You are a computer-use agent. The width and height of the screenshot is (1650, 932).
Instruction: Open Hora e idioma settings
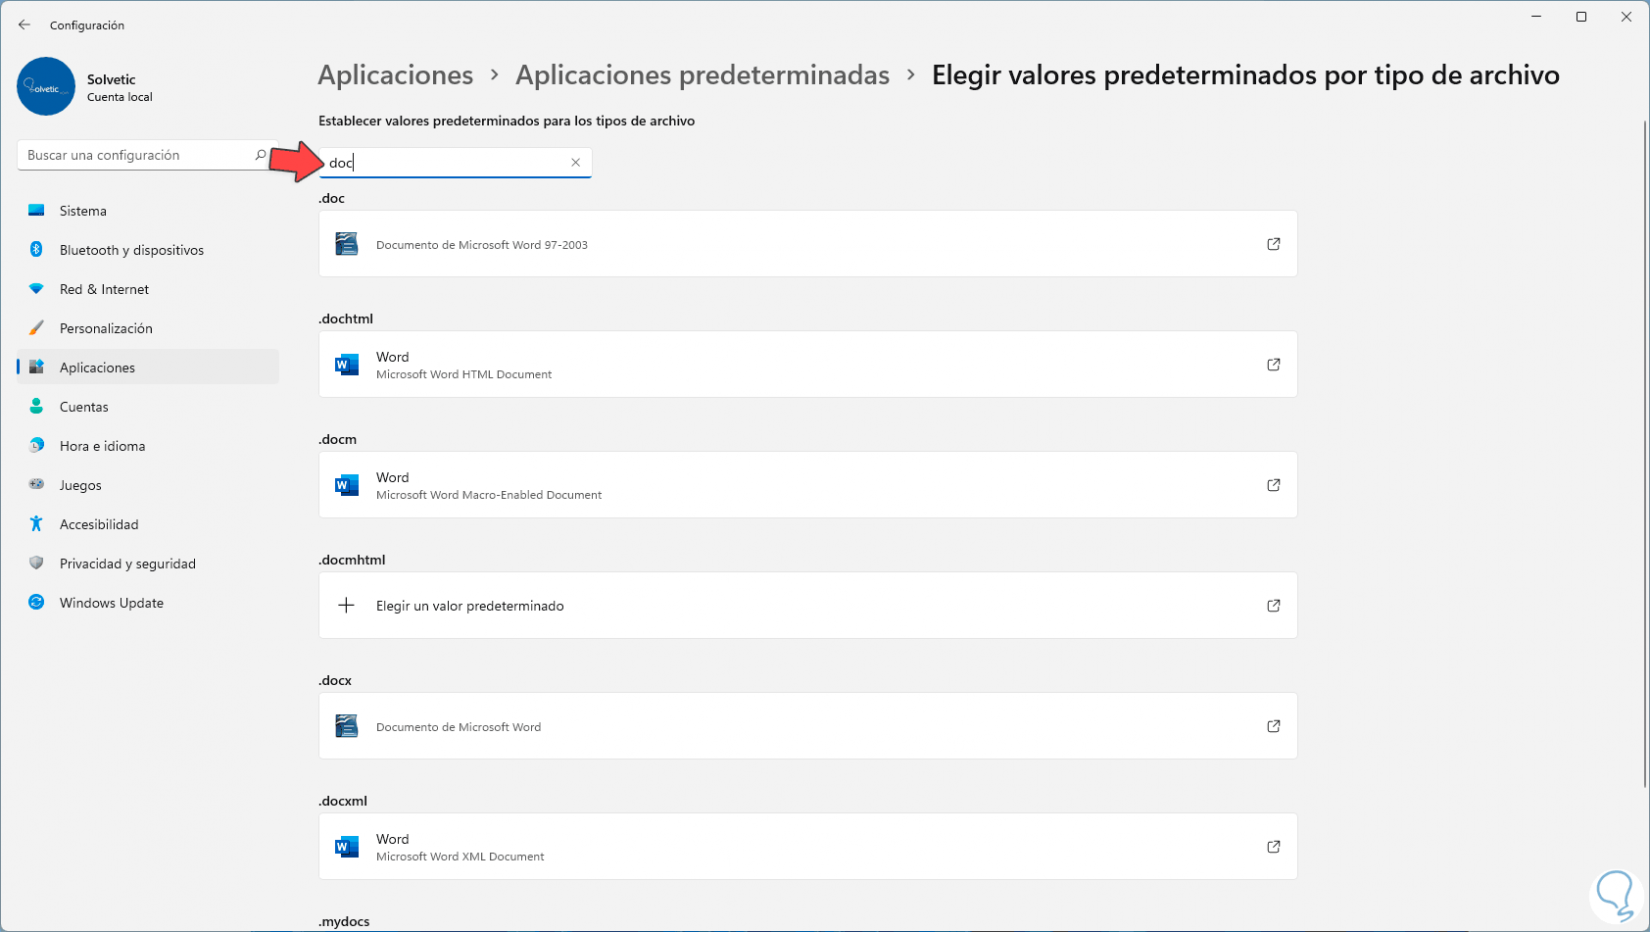pos(148,446)
